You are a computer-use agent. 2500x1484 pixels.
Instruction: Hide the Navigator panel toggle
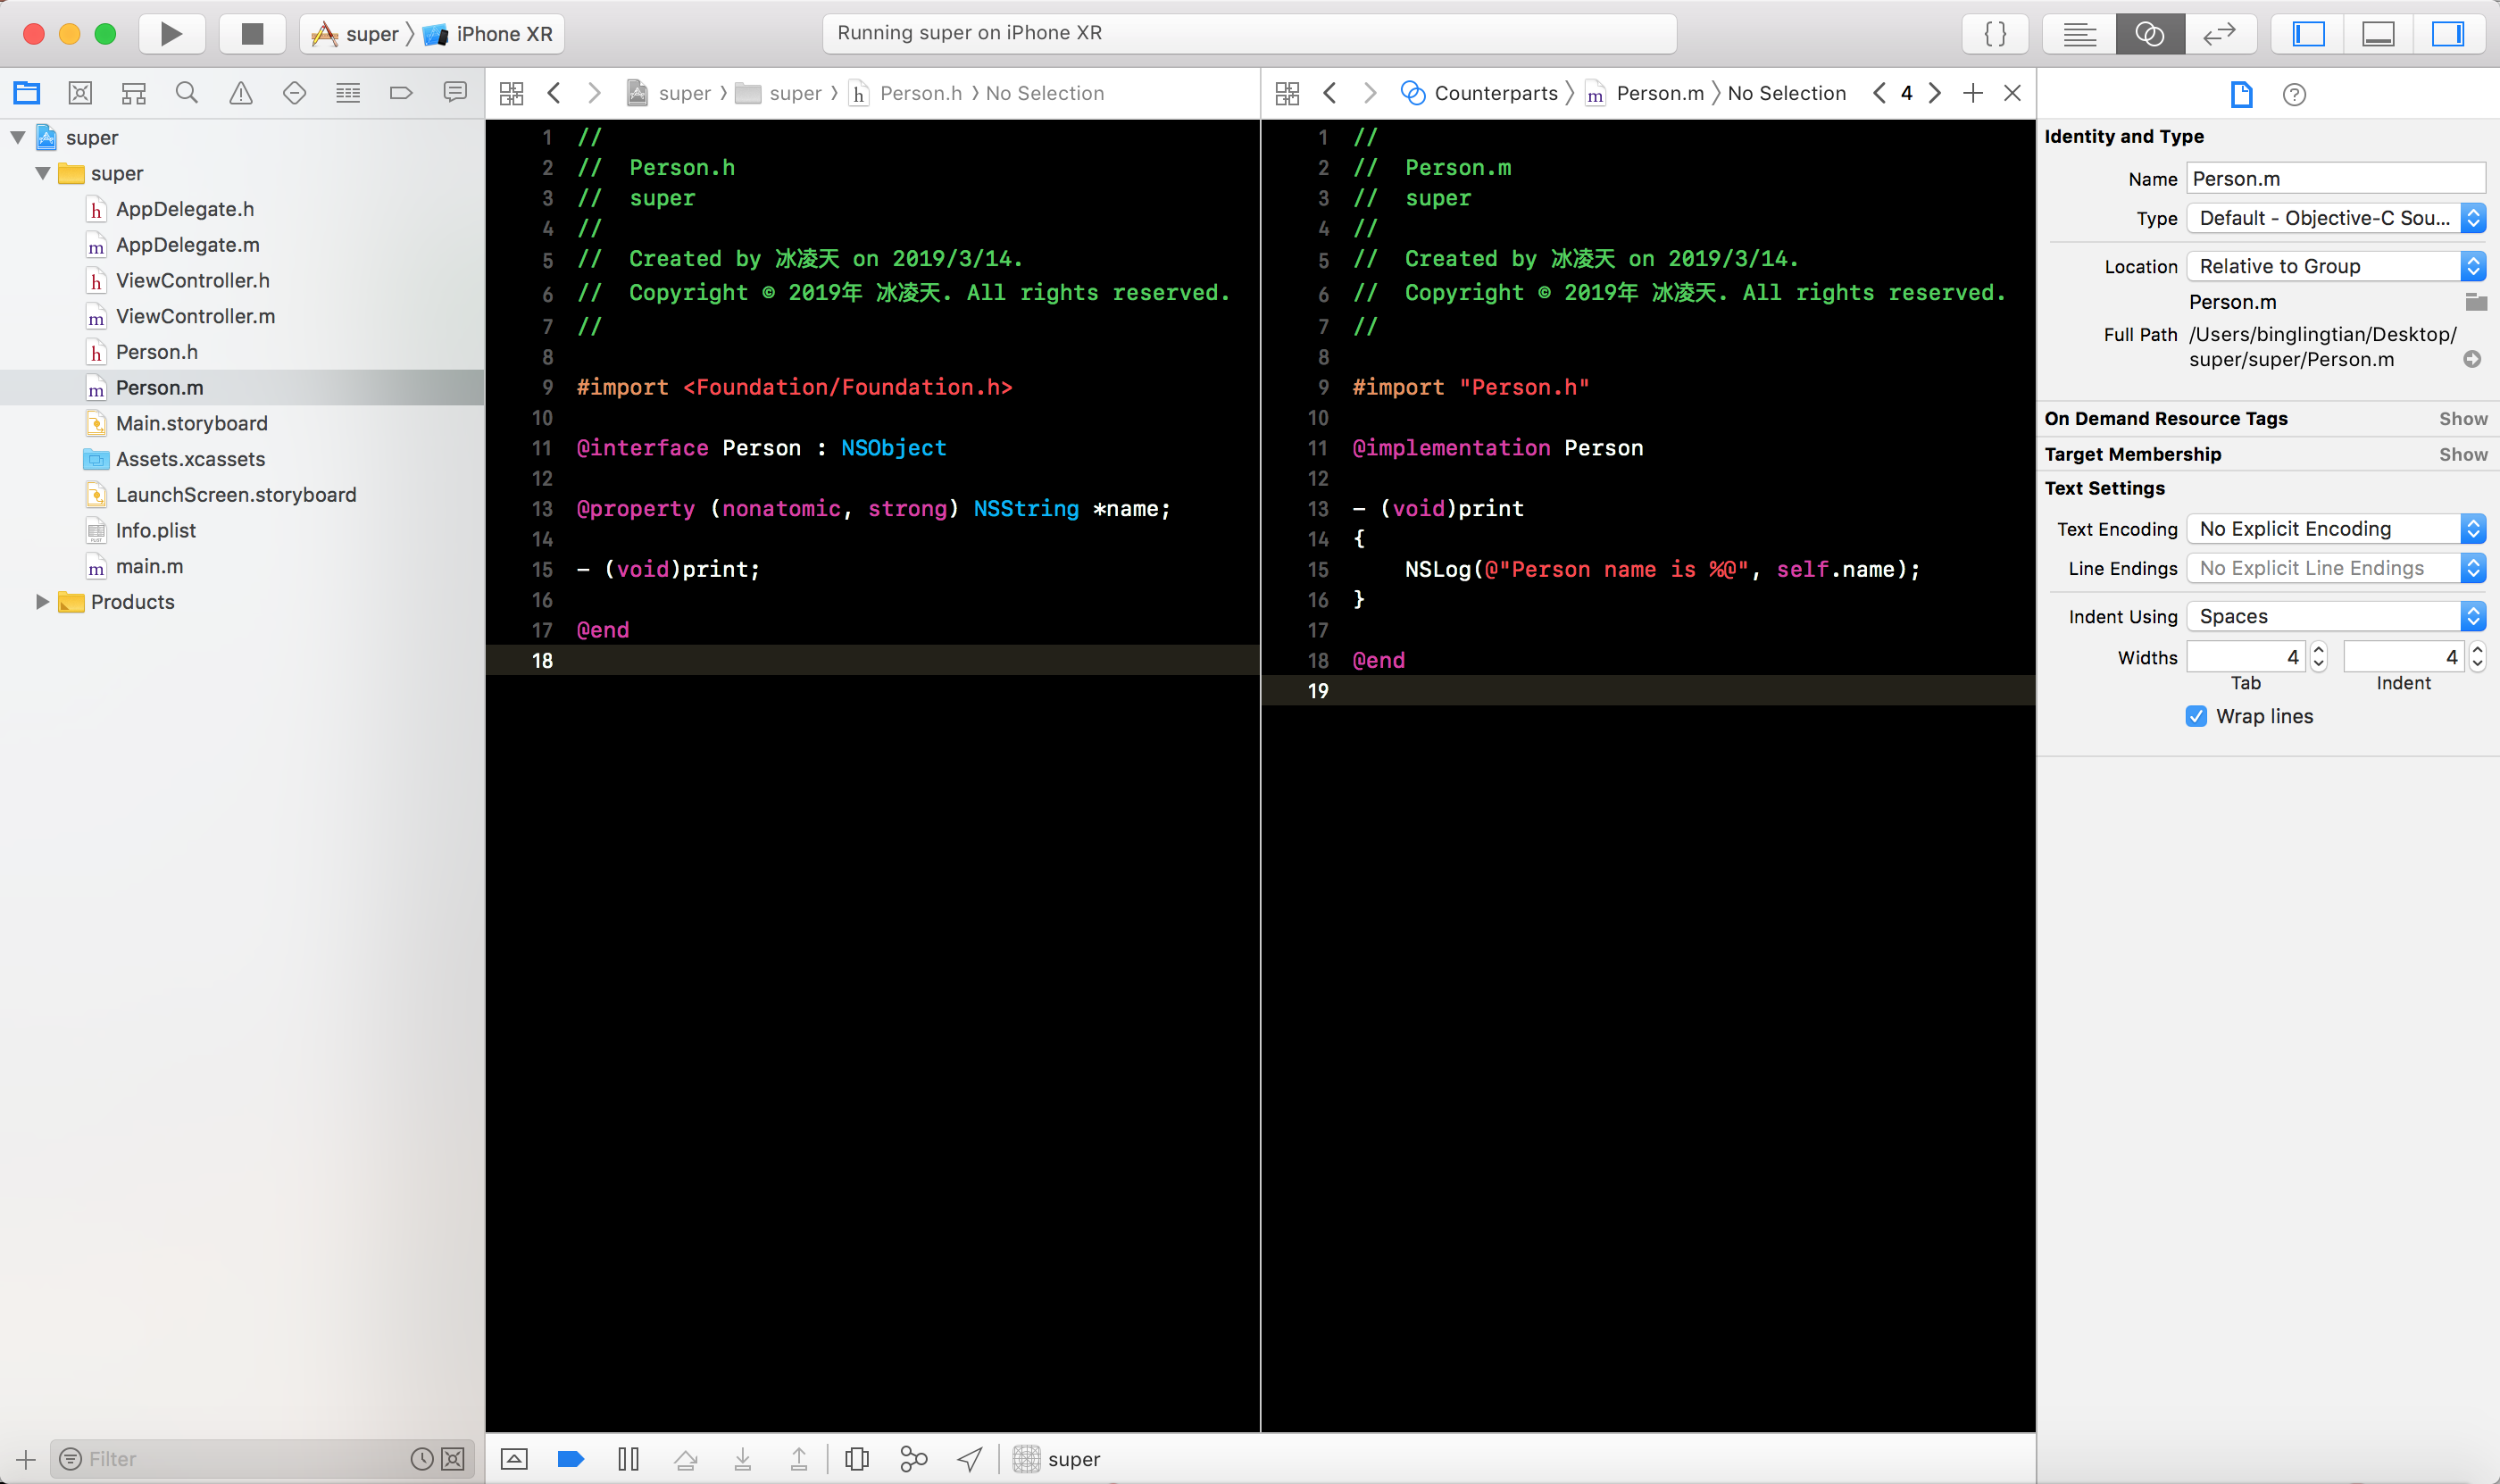pos(2308,34)
